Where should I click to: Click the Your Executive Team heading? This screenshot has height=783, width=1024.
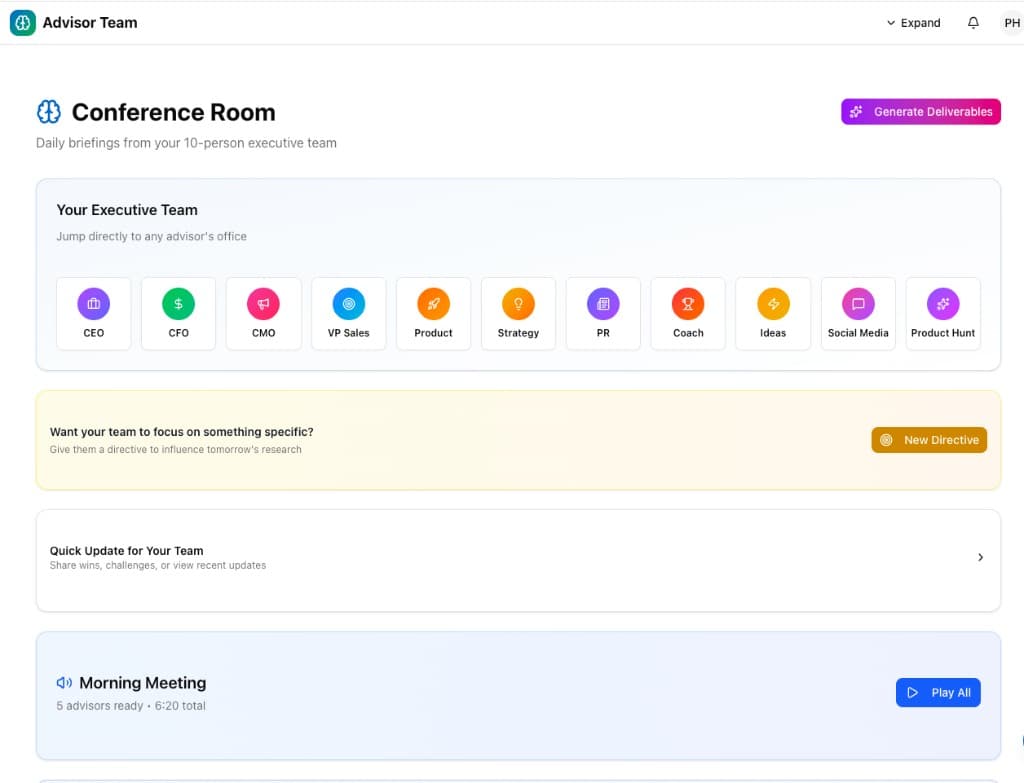[x=127, y=210]
